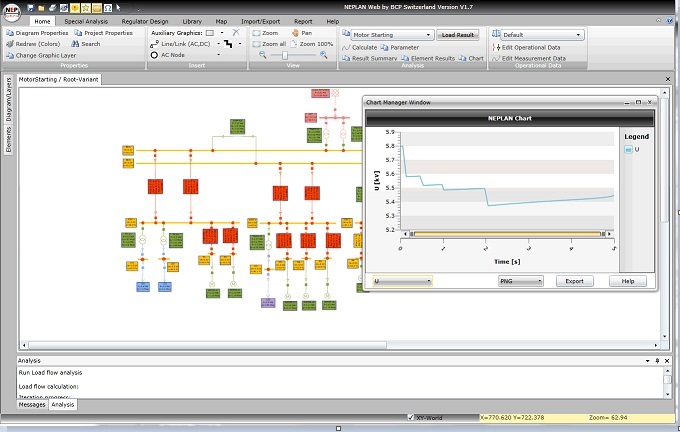Pin the Analysis output panel
The image size is (680, 432).
657,361
